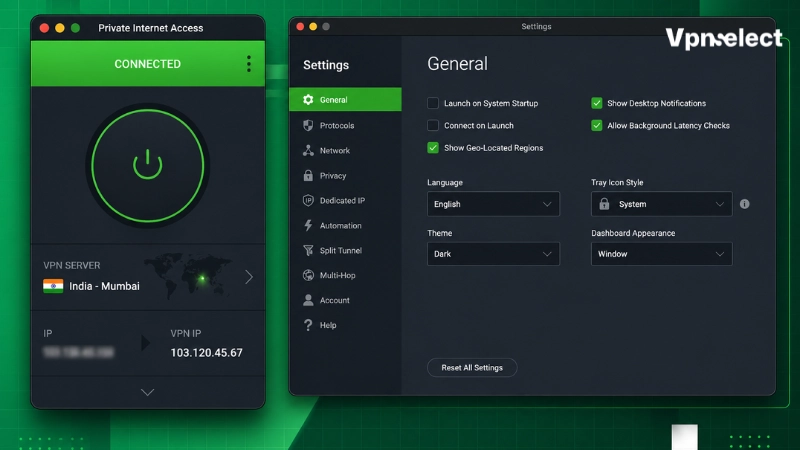Open server list via VPN Server chevron

click(x=248, y=277)
